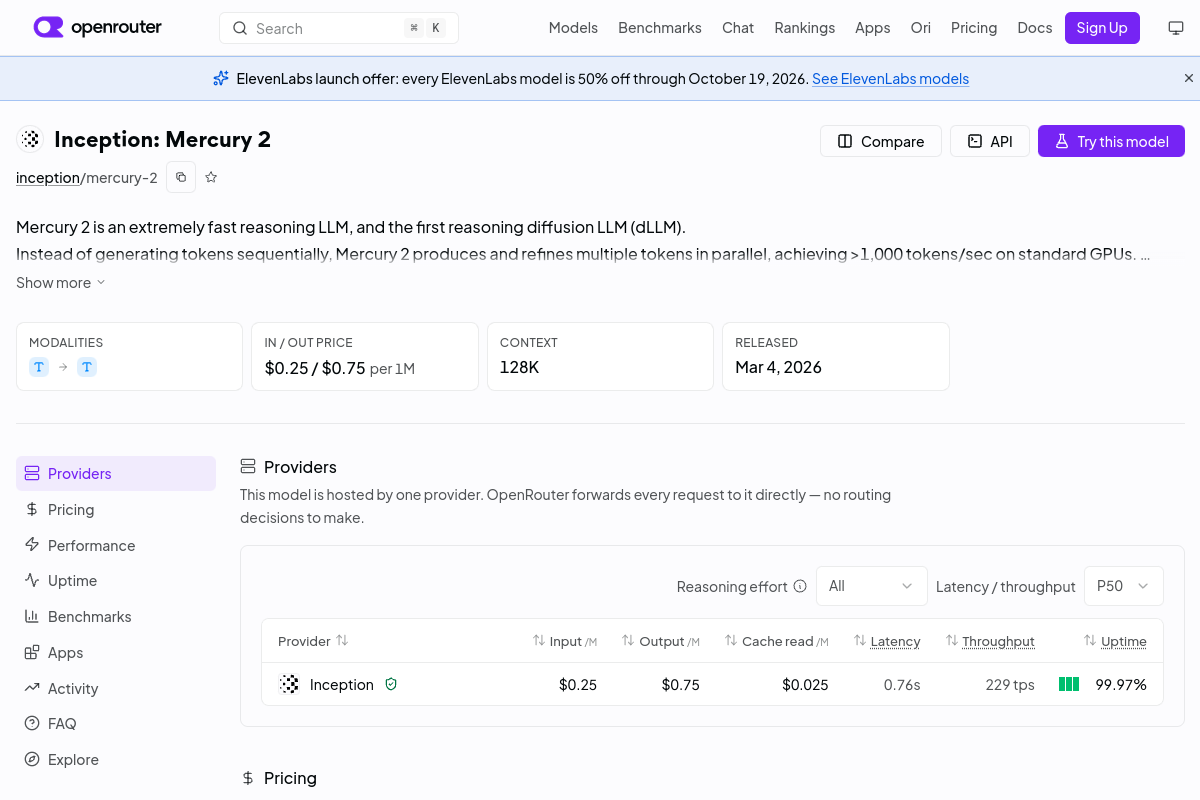
Task: Click the green uptime bars indicator
Action: (1069, 684)
